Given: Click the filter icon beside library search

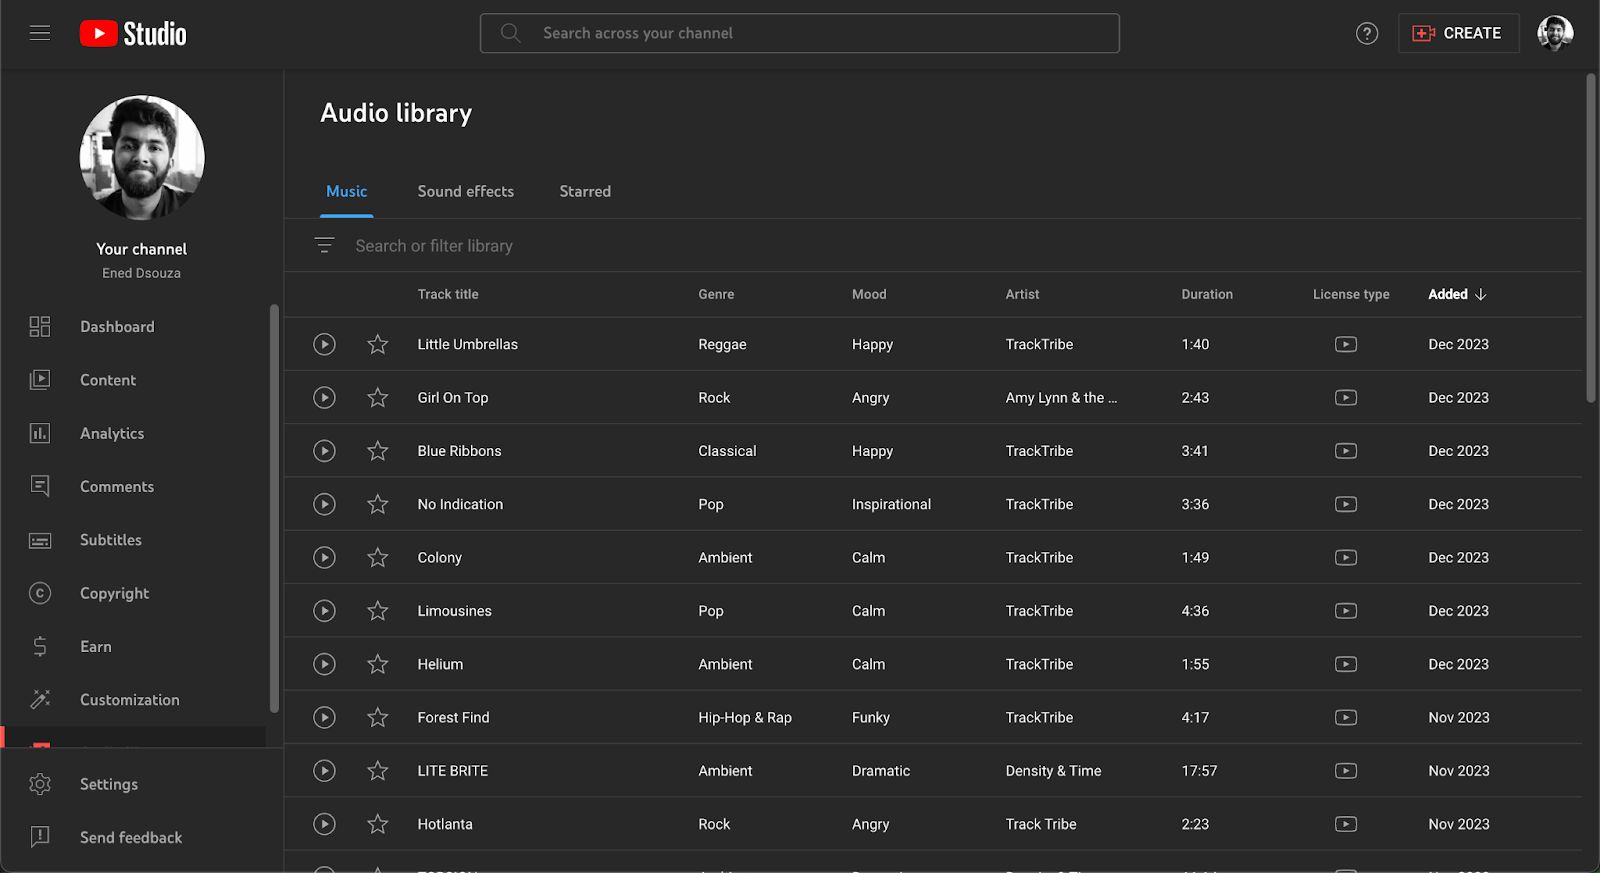Looking at the screenshot, I should (324, 245).
